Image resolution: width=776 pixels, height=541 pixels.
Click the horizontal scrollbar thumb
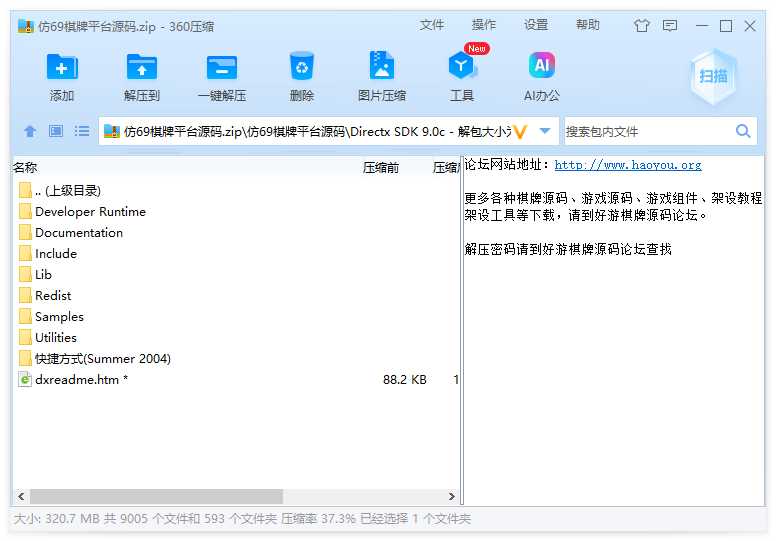156,496
